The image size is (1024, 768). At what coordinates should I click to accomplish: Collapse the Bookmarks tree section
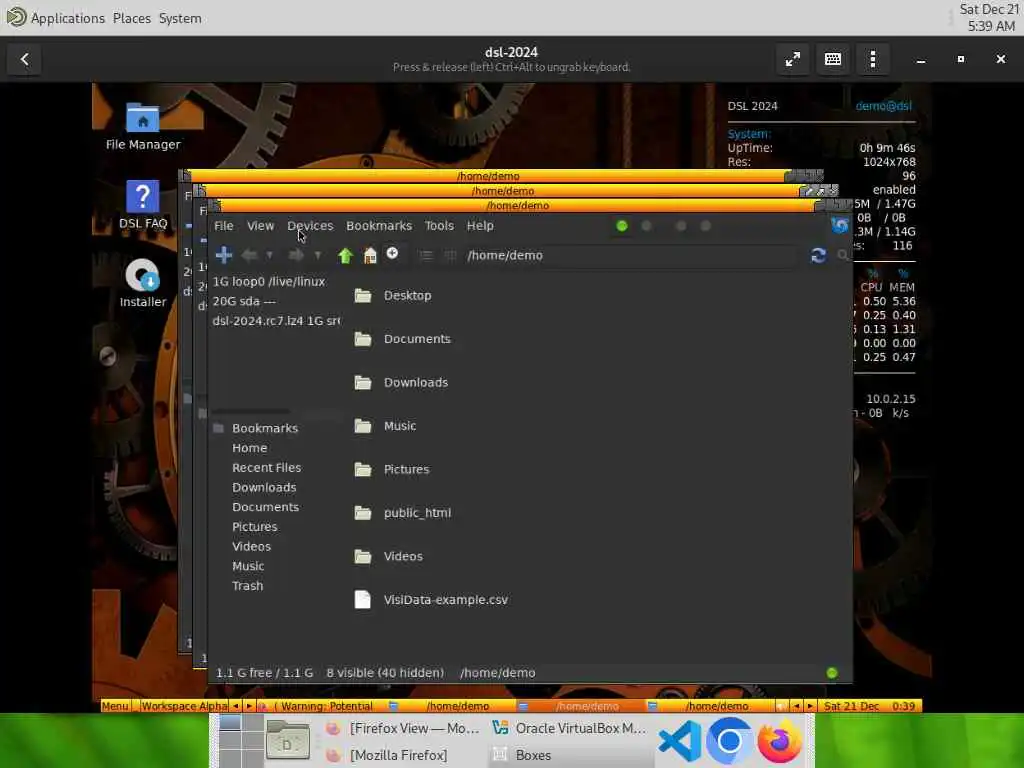pos(219,428)
